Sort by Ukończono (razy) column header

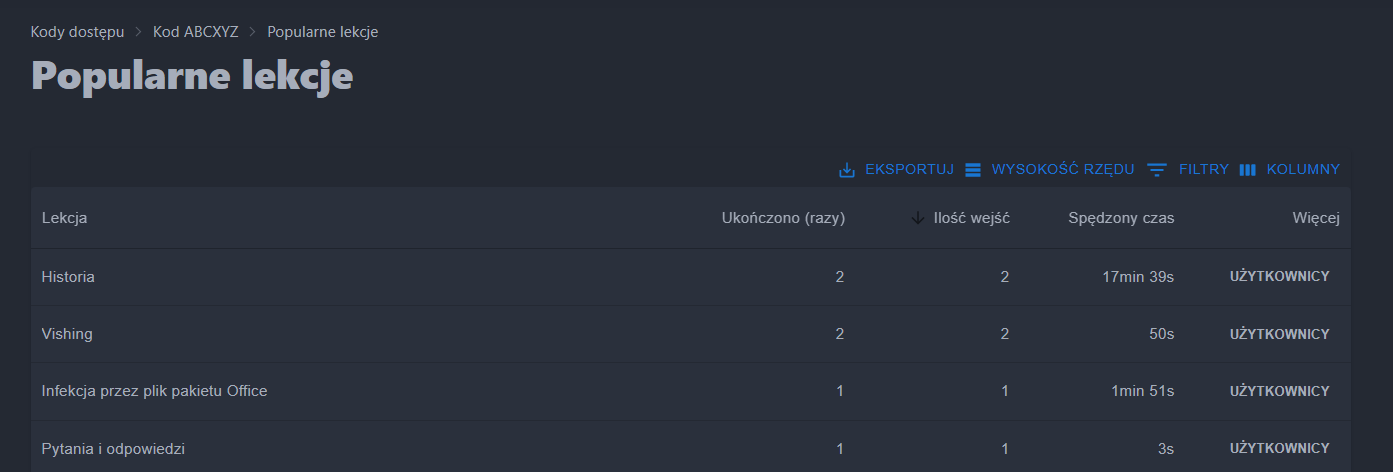[783, 218]
